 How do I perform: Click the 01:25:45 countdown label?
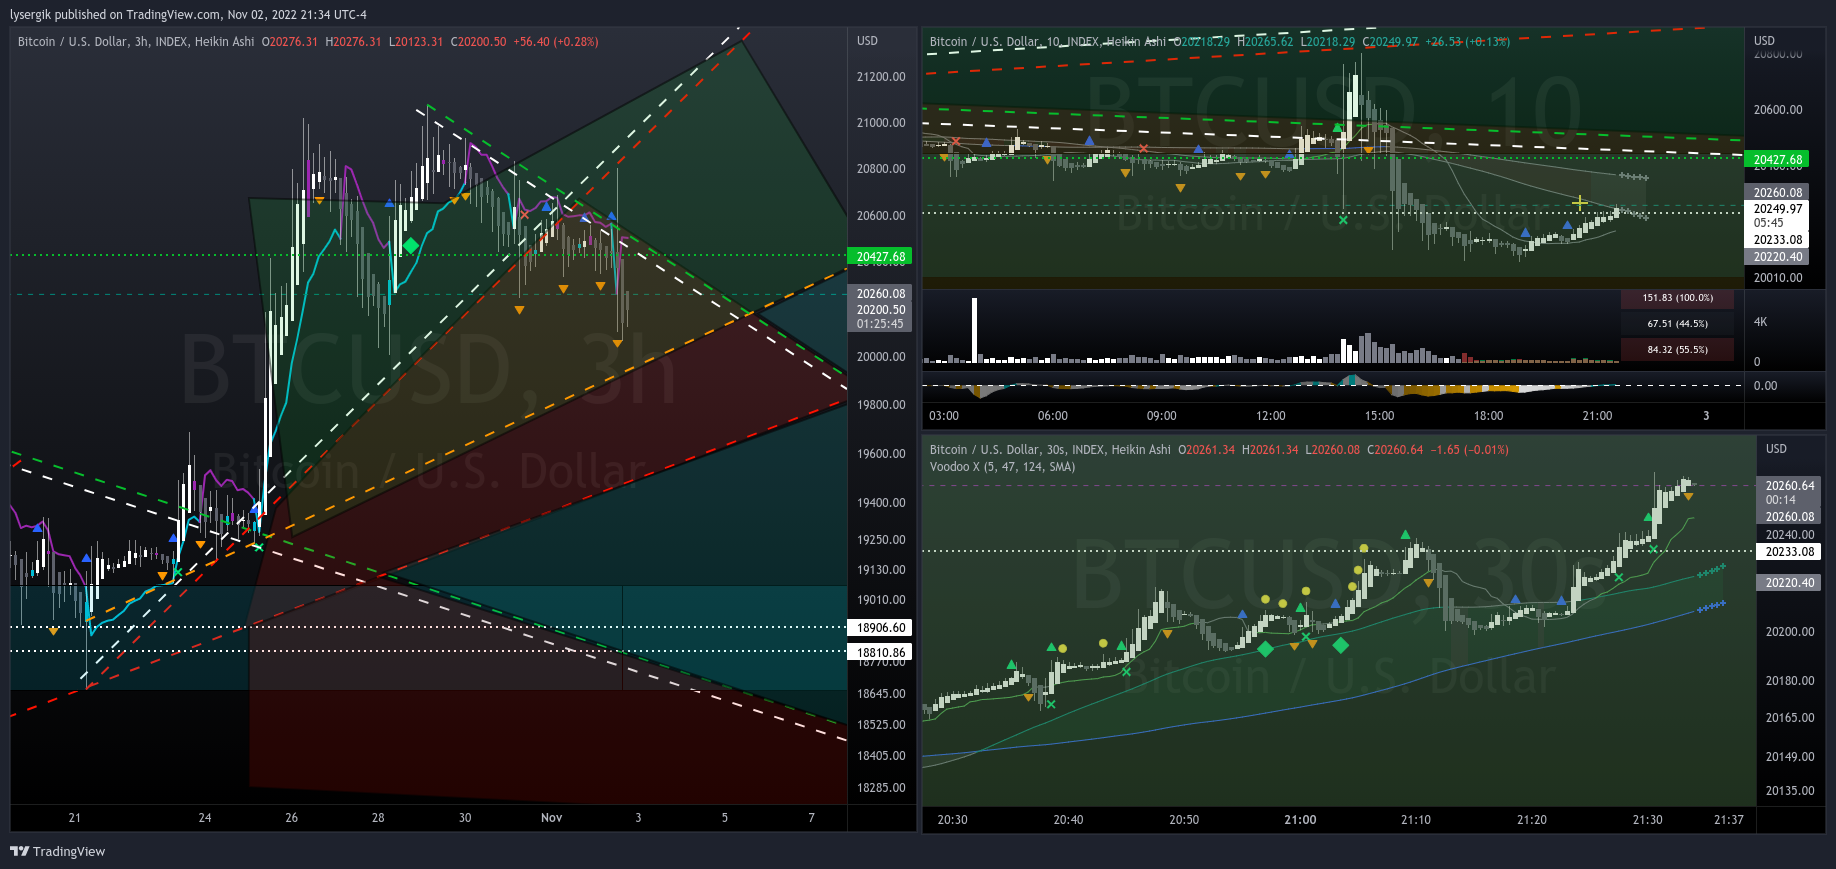point(880,323)
